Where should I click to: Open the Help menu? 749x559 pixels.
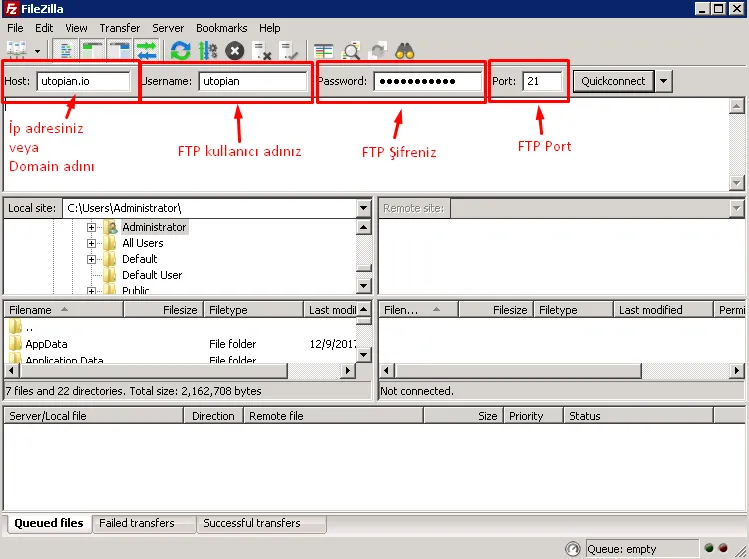coord(269,28)
